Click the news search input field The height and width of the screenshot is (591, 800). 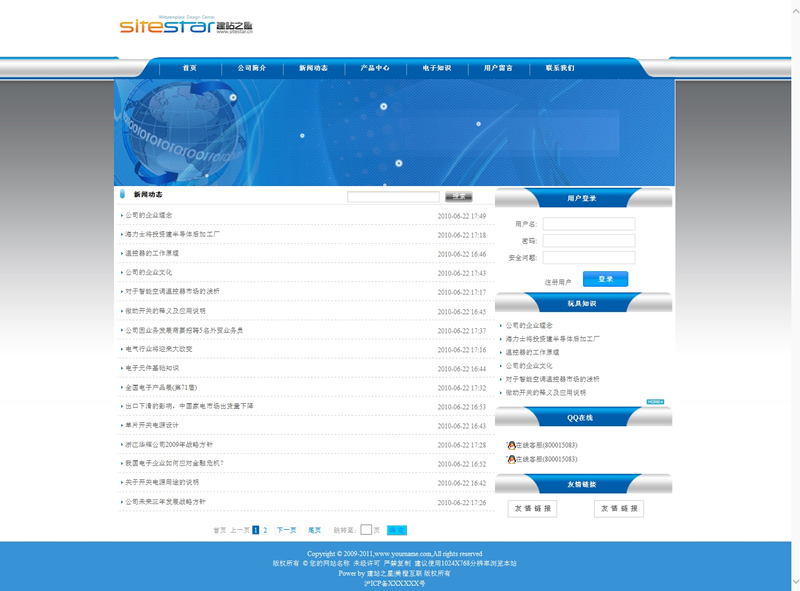coord(393,197)
